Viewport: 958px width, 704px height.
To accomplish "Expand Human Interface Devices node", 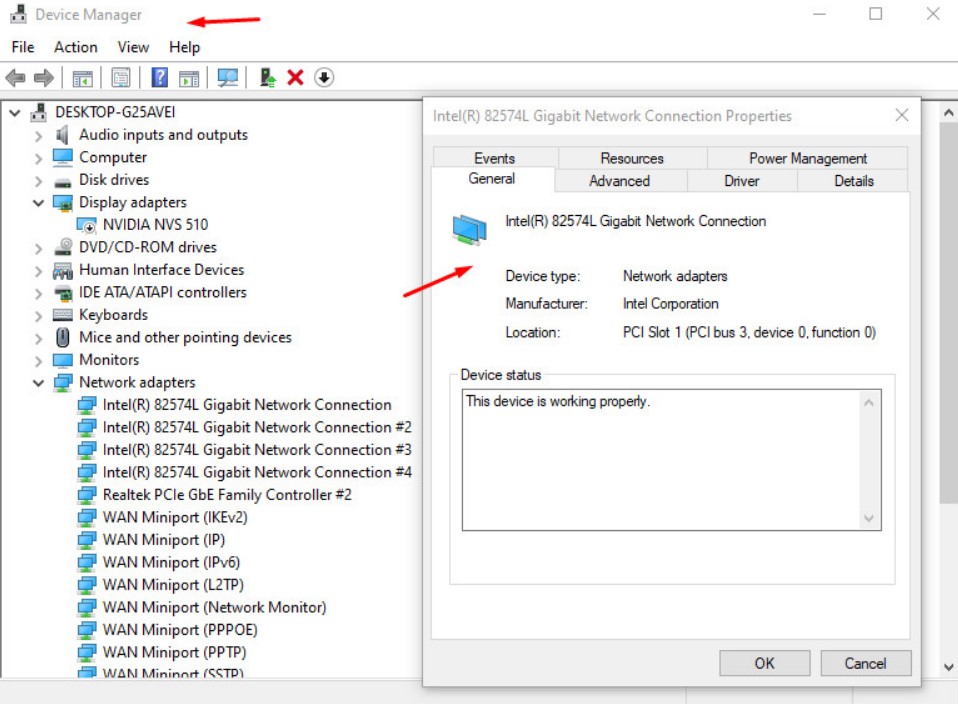I will tap(38, 271).
